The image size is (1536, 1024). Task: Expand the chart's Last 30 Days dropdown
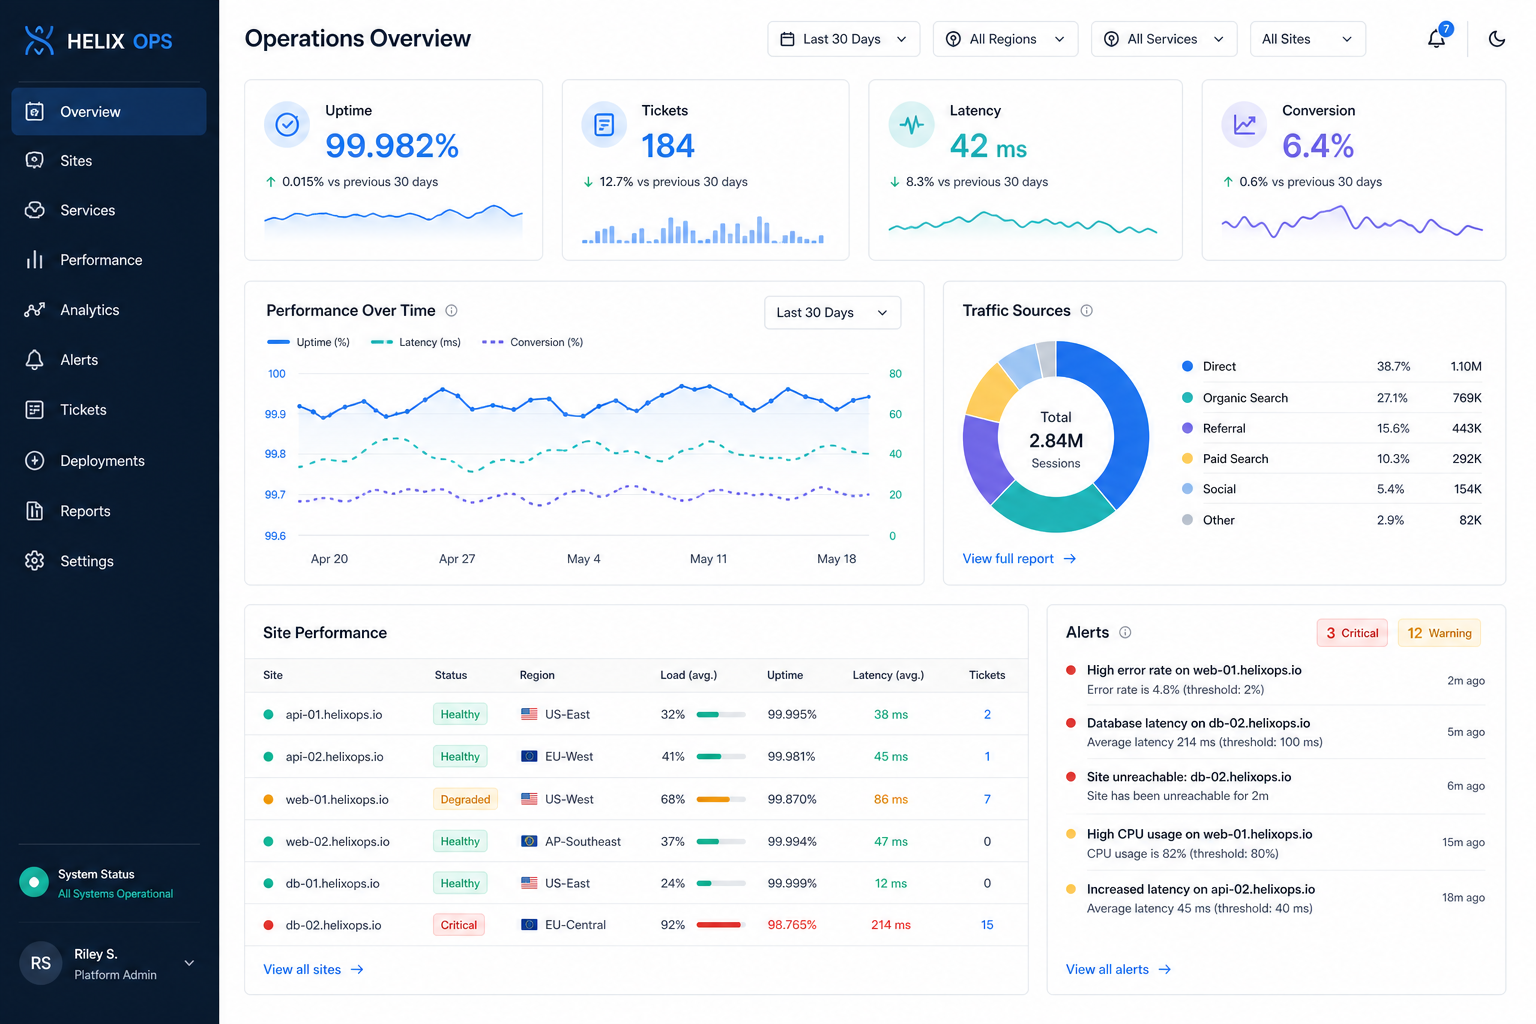point(832,312)
